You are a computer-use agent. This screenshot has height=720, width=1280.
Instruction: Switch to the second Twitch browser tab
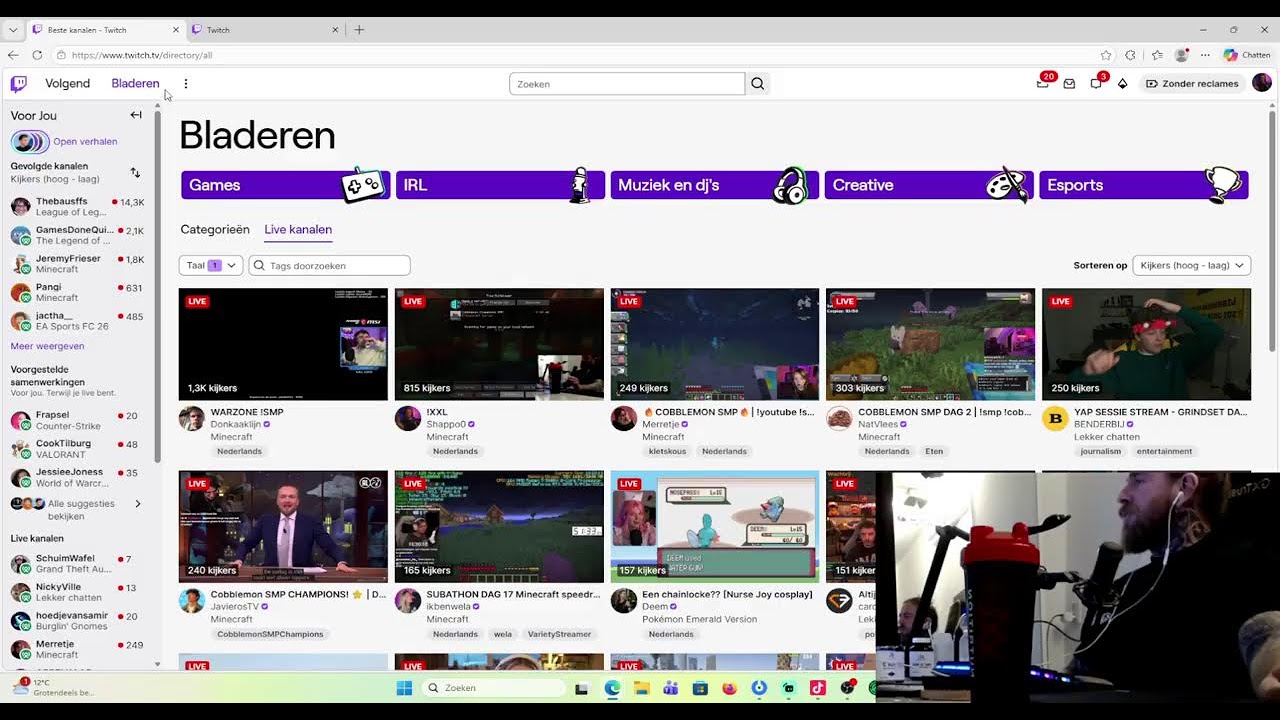point(265,30)
